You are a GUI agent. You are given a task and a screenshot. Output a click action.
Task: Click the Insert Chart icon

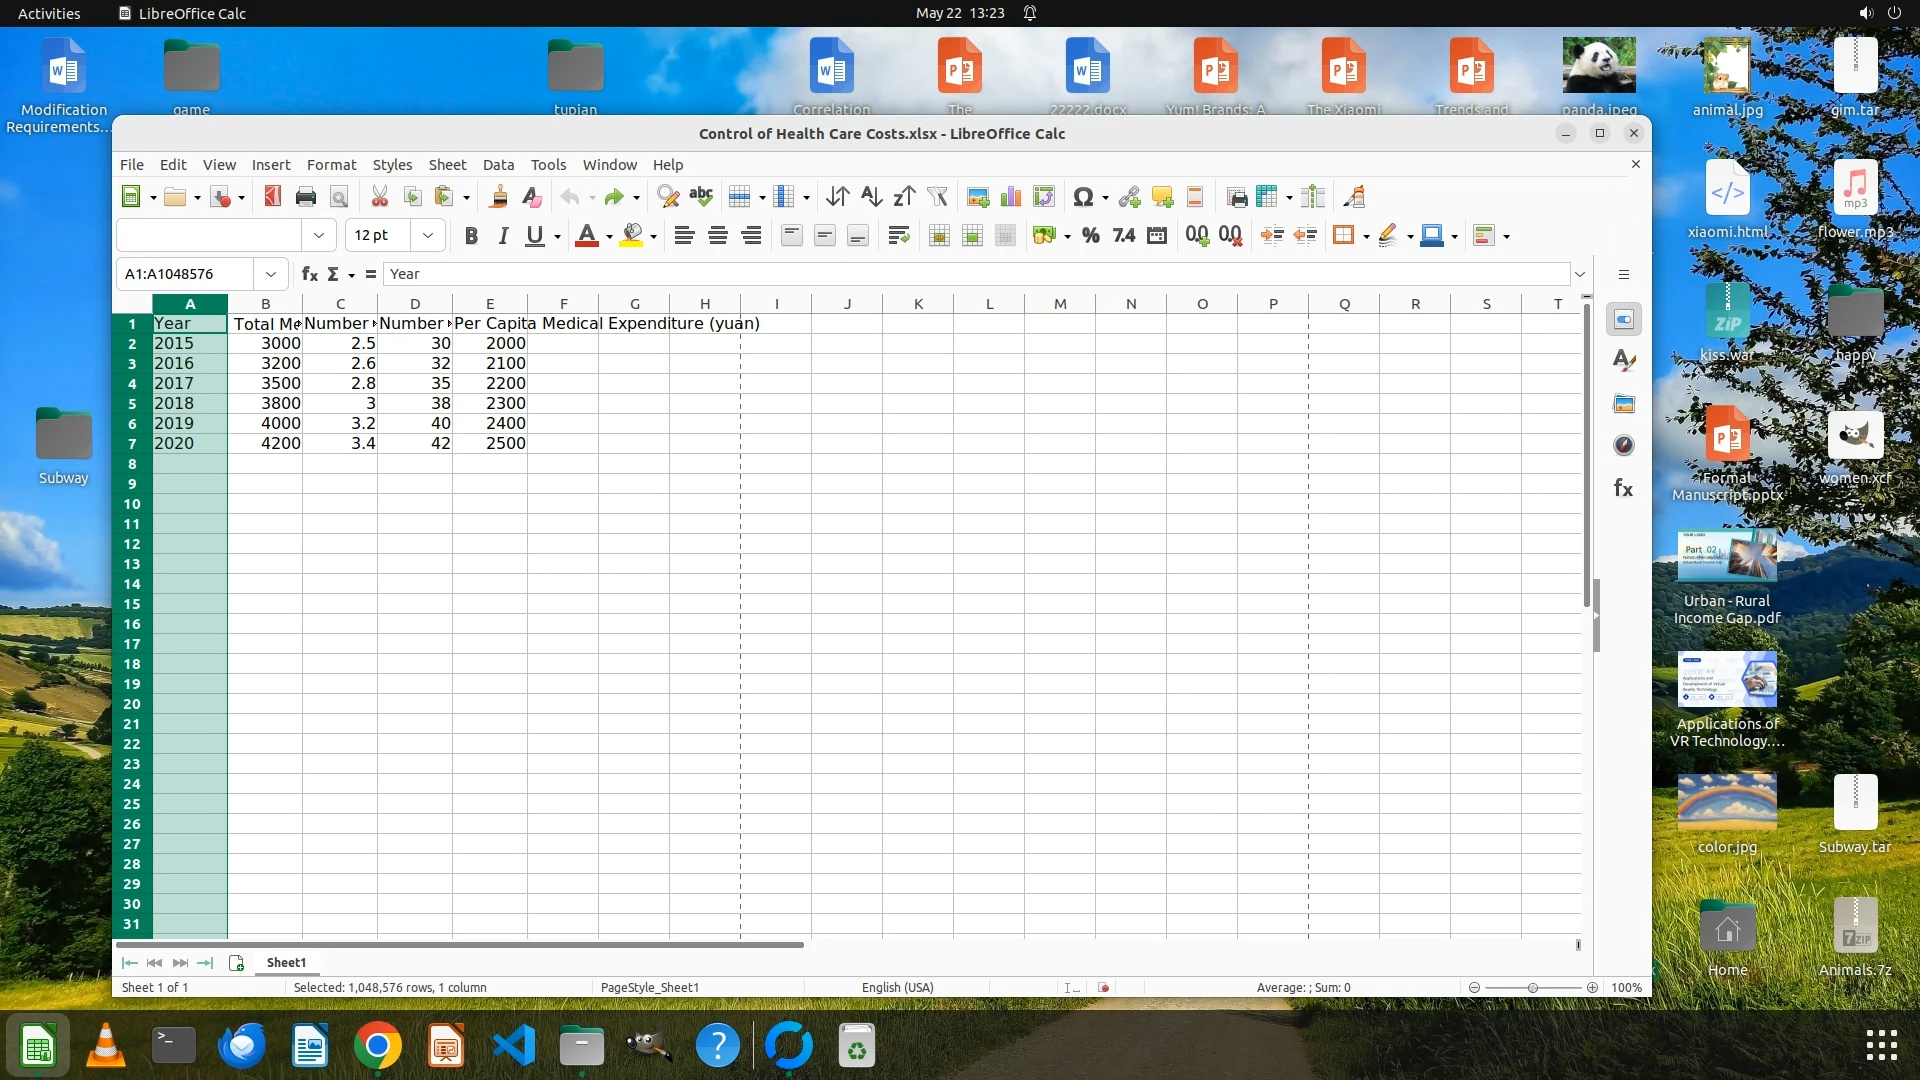(x=1011, y=197)
